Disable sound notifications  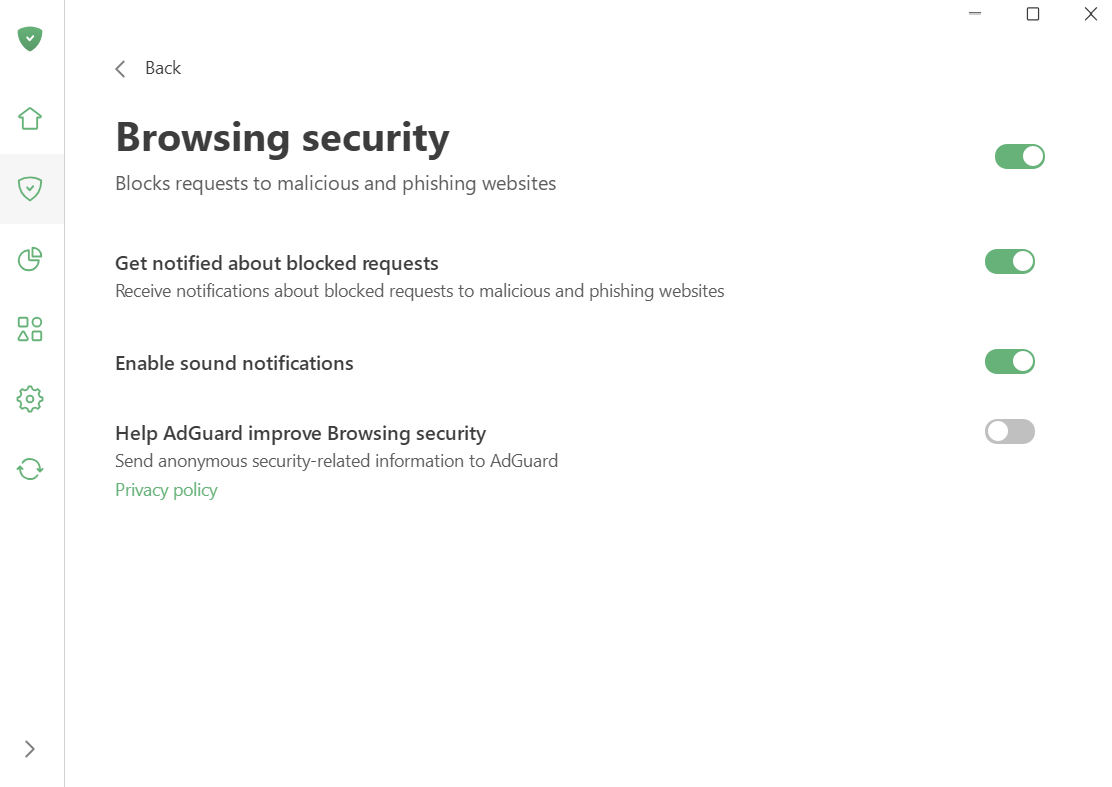pos(1009,361)
